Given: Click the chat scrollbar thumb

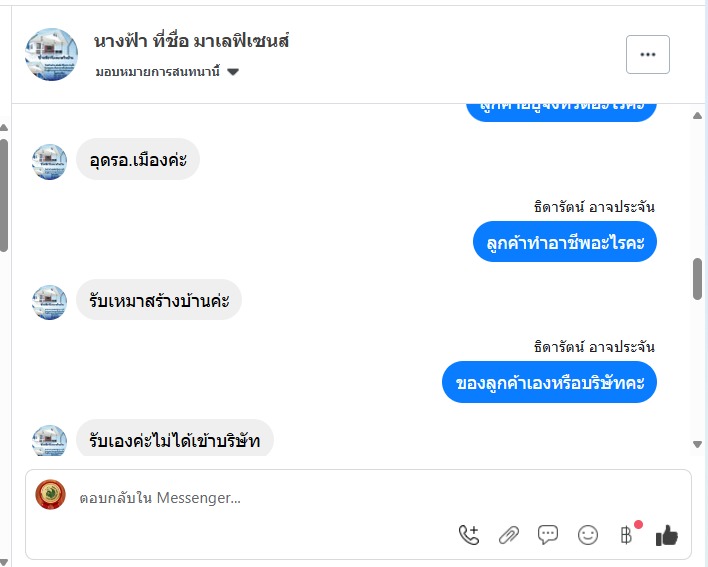Looking at the screenshot, I should 697,279.
